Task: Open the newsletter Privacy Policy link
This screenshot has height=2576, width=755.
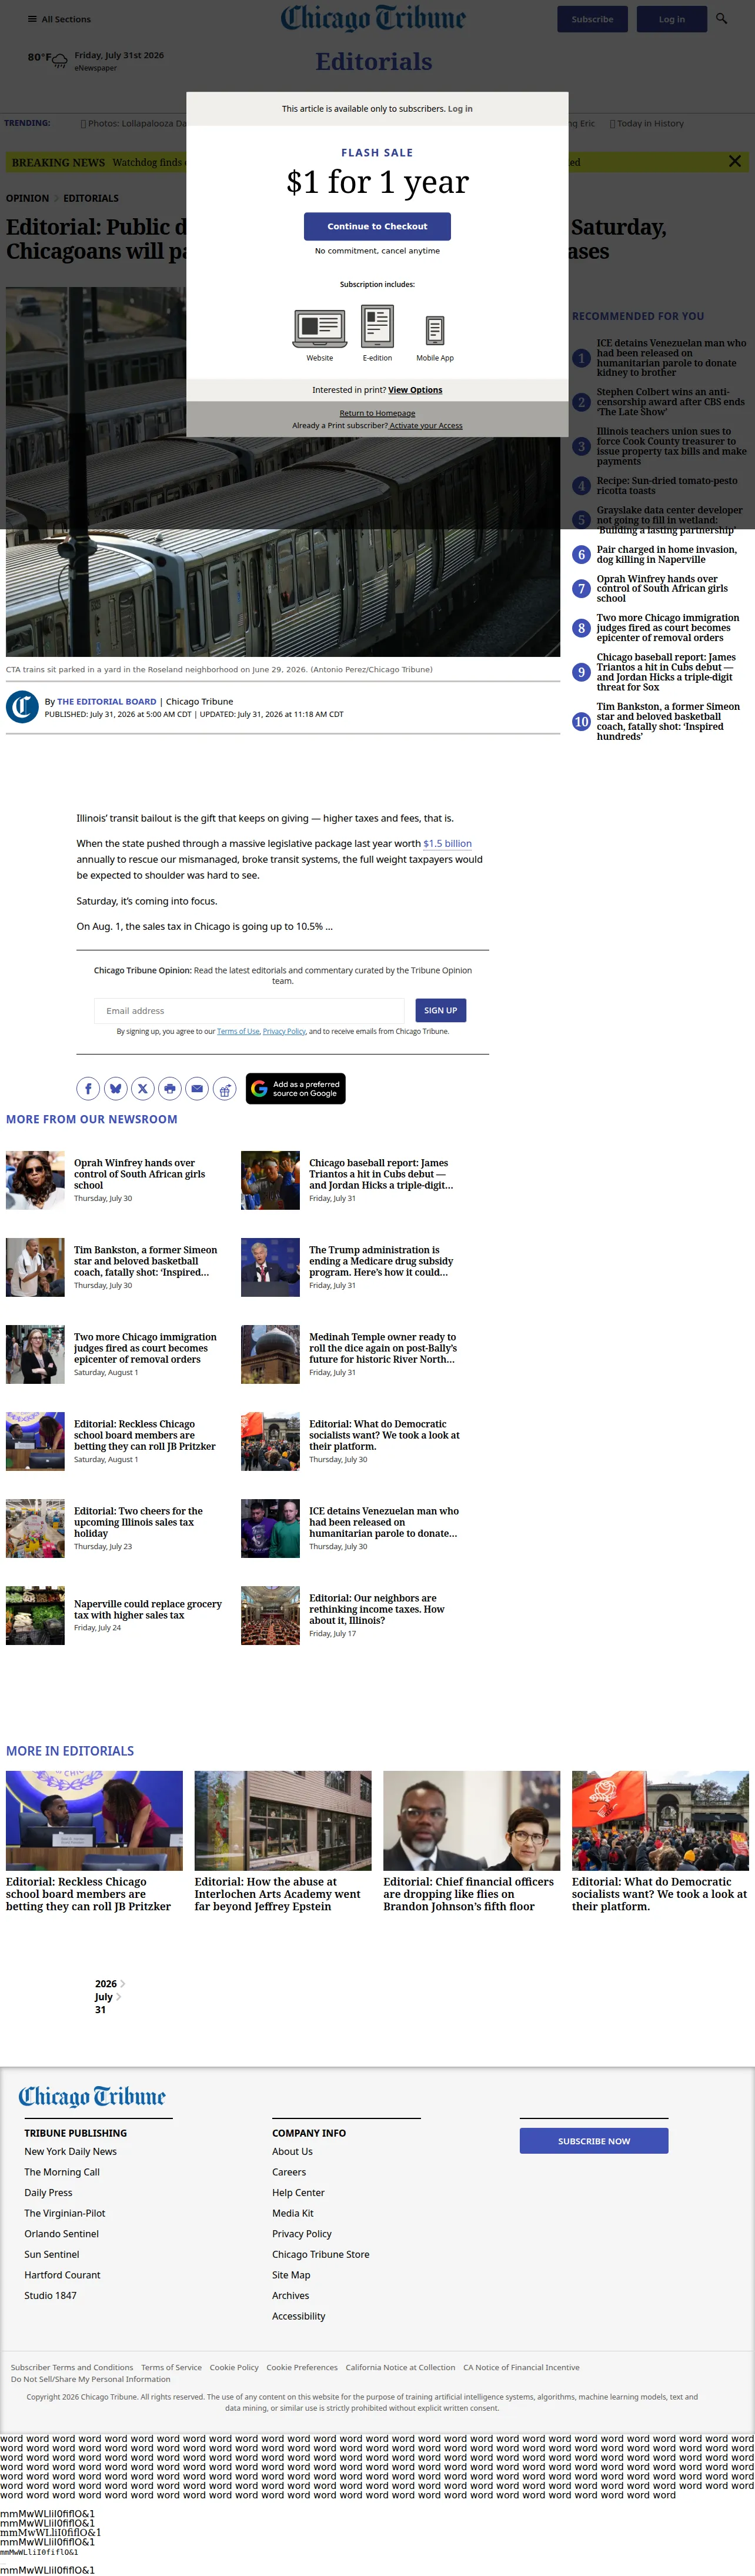Action: [x=284, y=1031]
